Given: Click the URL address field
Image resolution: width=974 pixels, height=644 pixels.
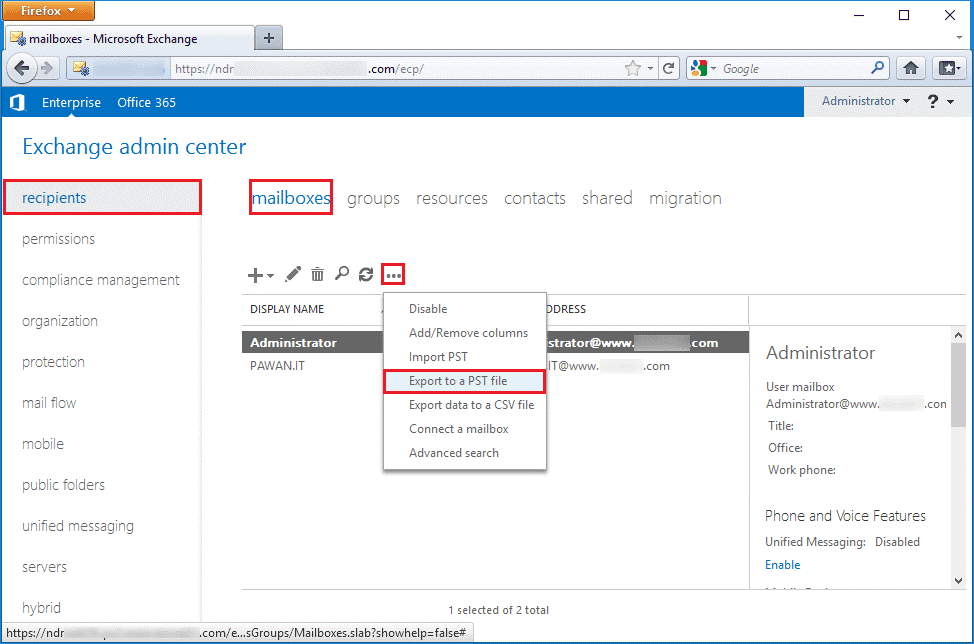Looking at the screenshot, I should [x=398, y=68].
